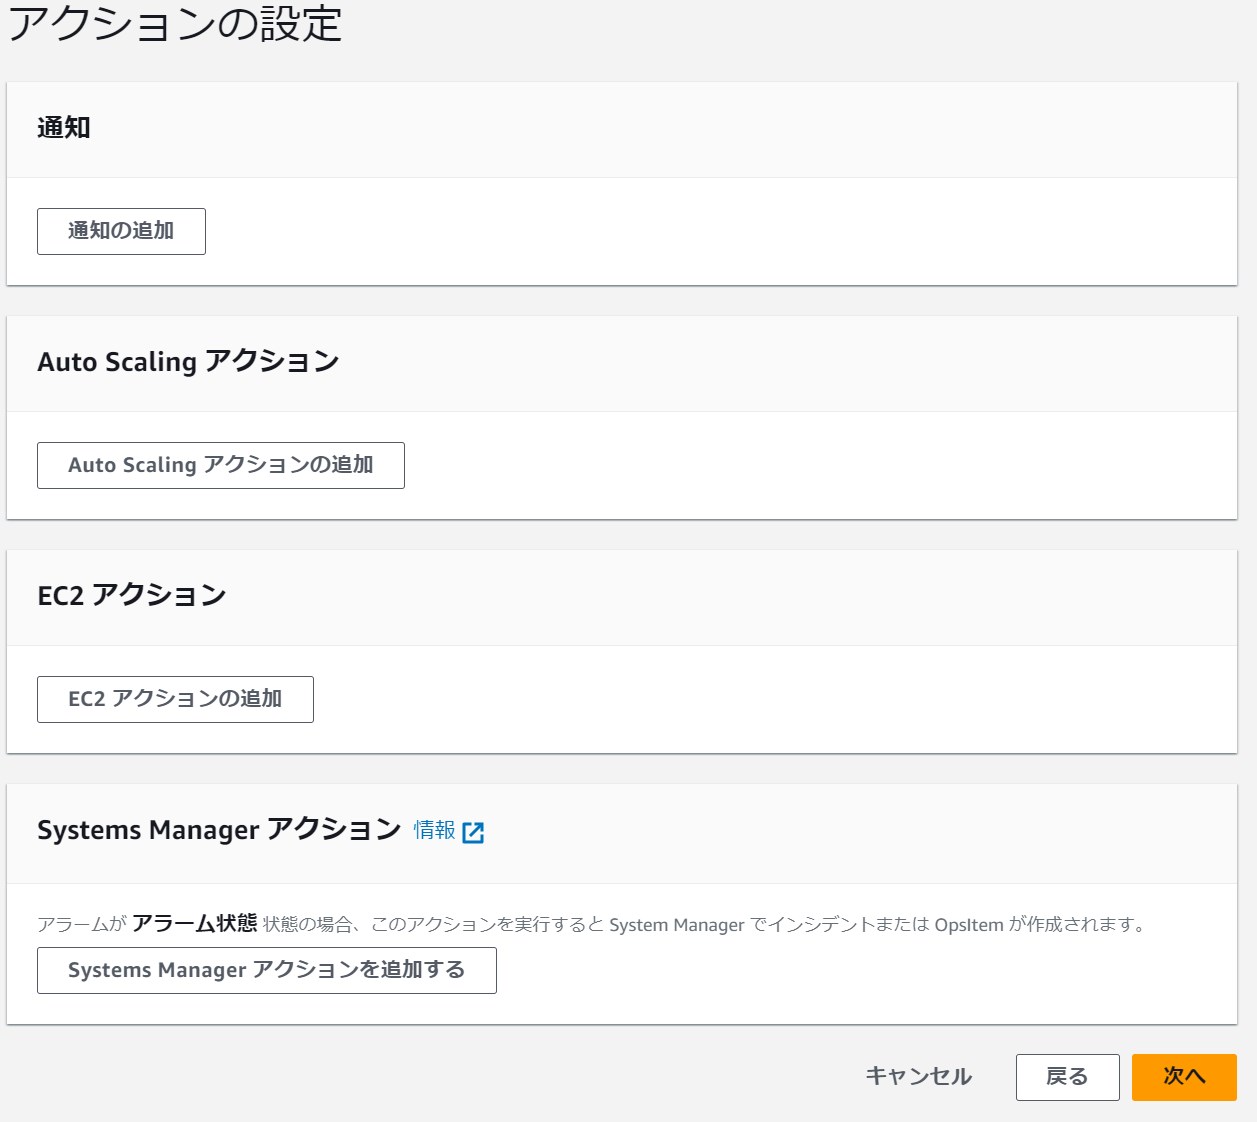Viewport: 1257px width, 1122px height.
Task: Click the EC2 アクション section header
Action: tap(131, 595)
